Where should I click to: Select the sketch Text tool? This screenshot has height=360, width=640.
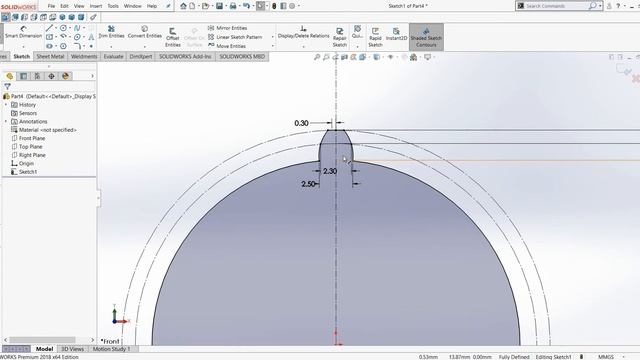pyautogui.click(x=91, y=37)
